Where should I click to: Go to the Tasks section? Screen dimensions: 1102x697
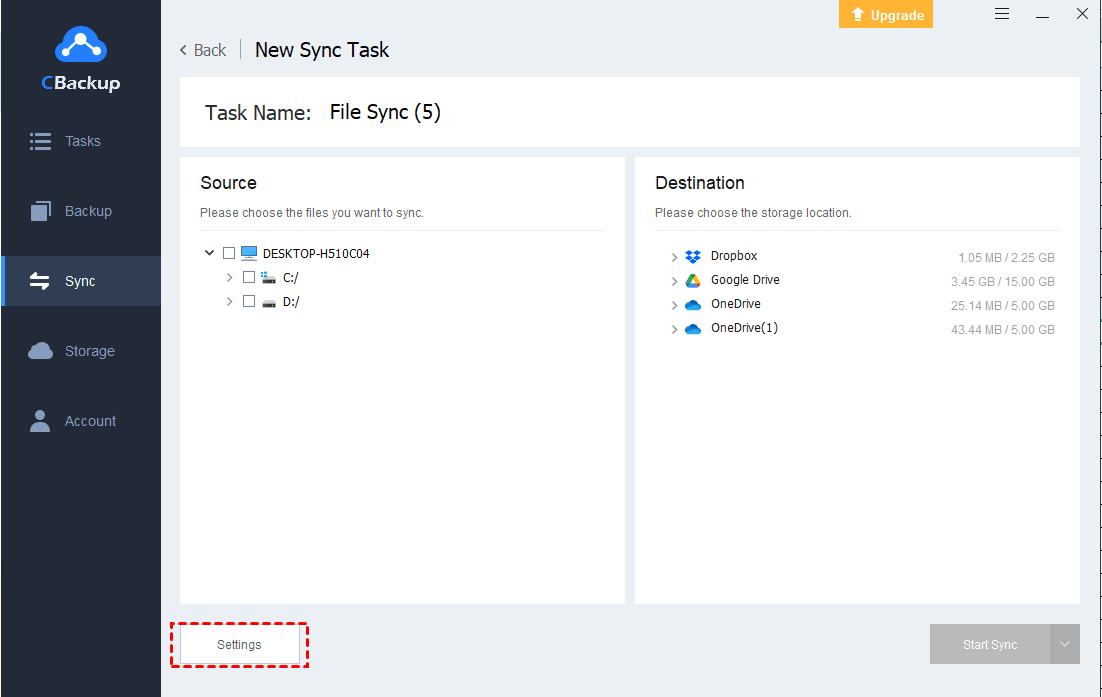tap(81, 141)
